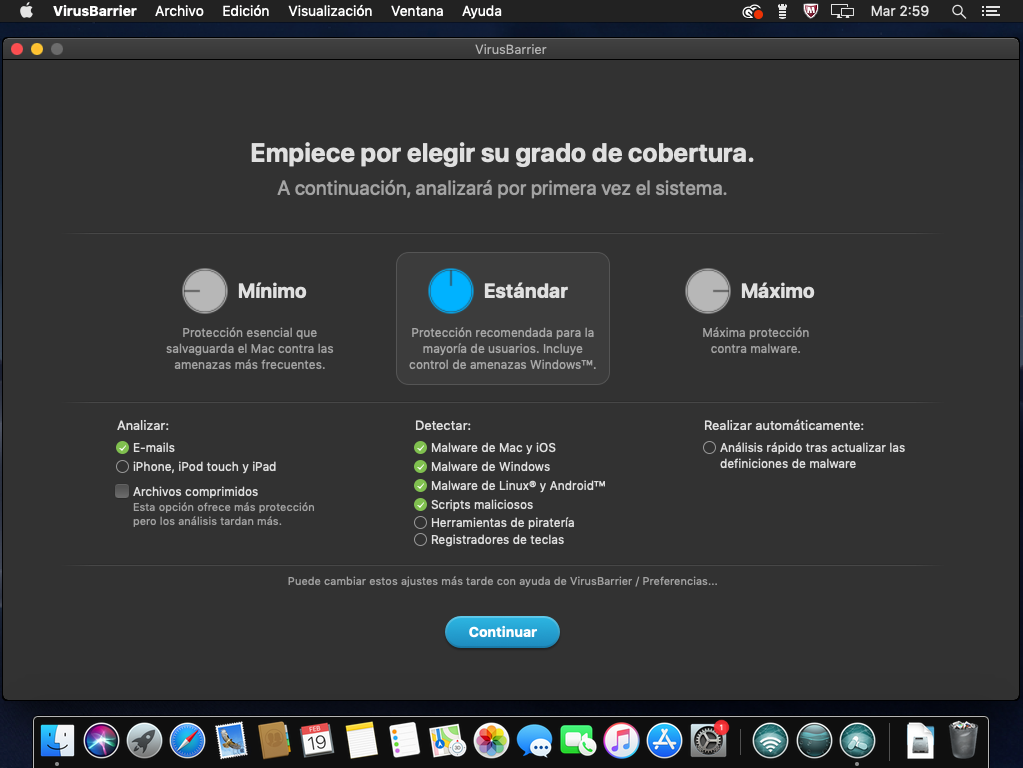The height and width of the screenshot is (768, 1023).
Task: Click the Creative Cloud menu bar icon
Action: 752,11
